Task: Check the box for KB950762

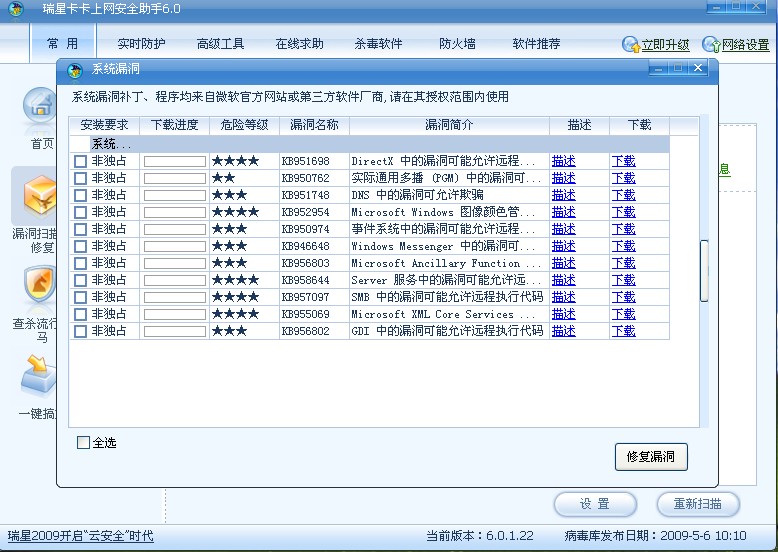Action: point(80,178)
